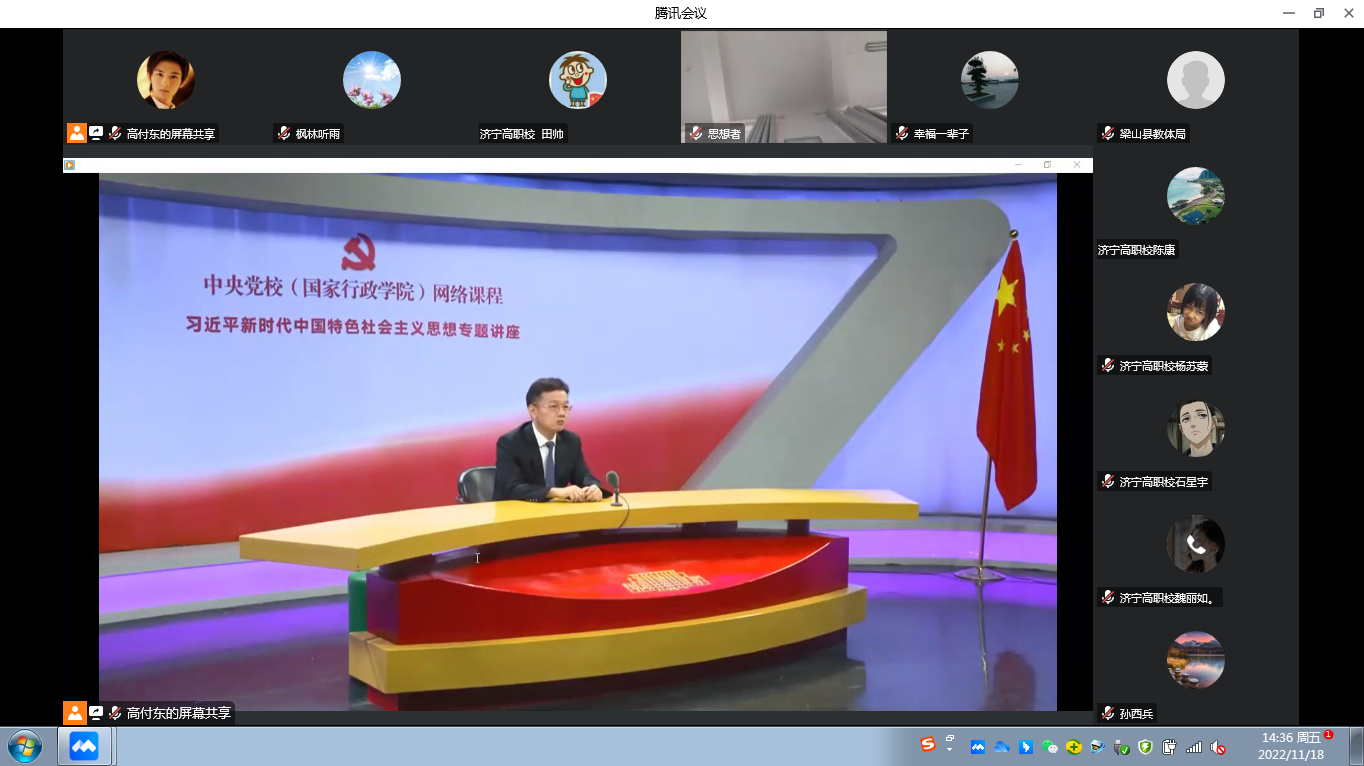Open Tencent Meeting from the taskbar
Viewport: 1364px width, 766px height.
tap(84, 746)
